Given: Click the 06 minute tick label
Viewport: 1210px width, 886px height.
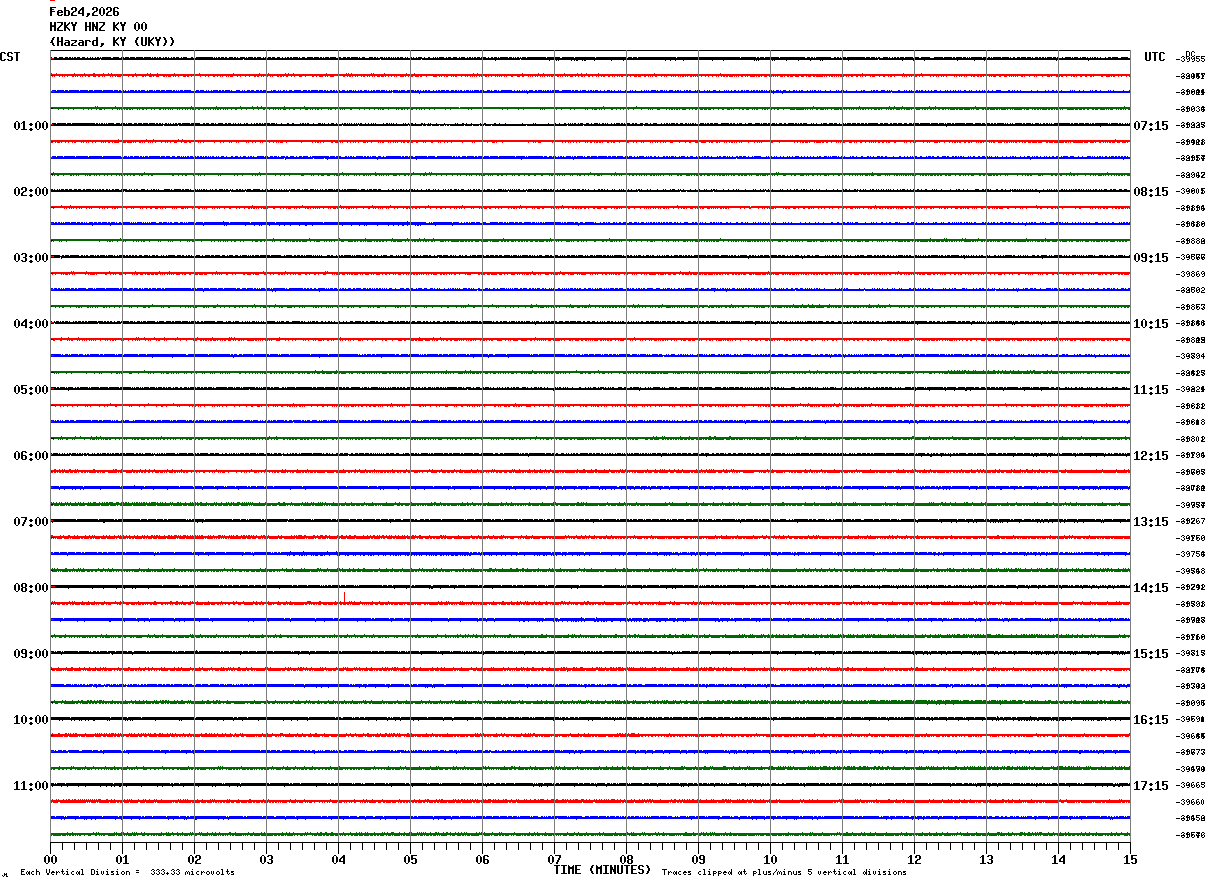Looking at the screenshot, I should click(482, 859).
